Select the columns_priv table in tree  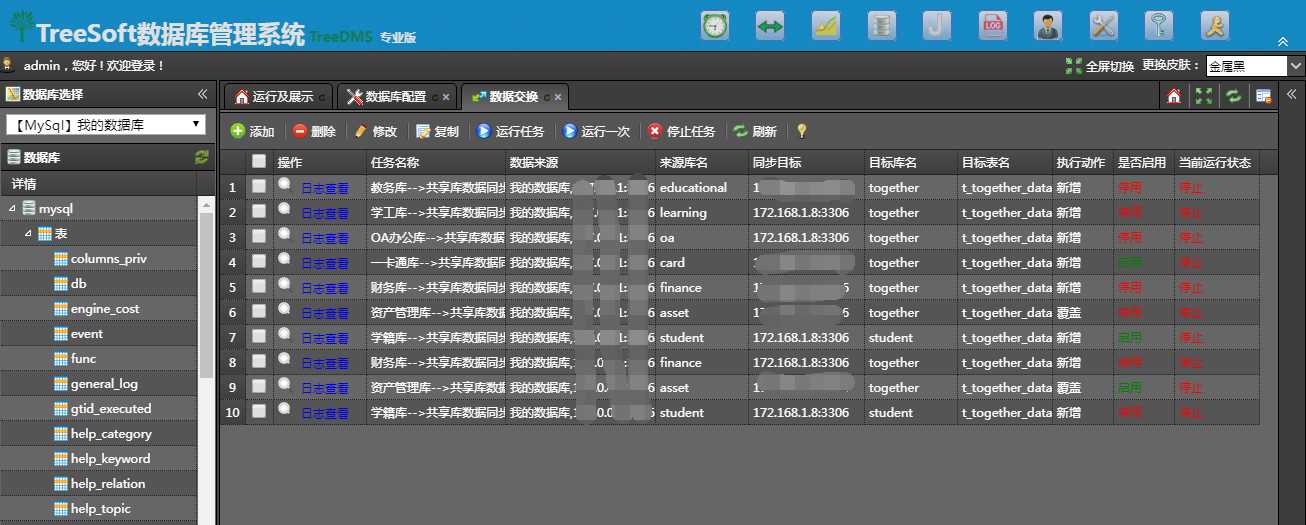pyautogui.click(x=108, y=259)
